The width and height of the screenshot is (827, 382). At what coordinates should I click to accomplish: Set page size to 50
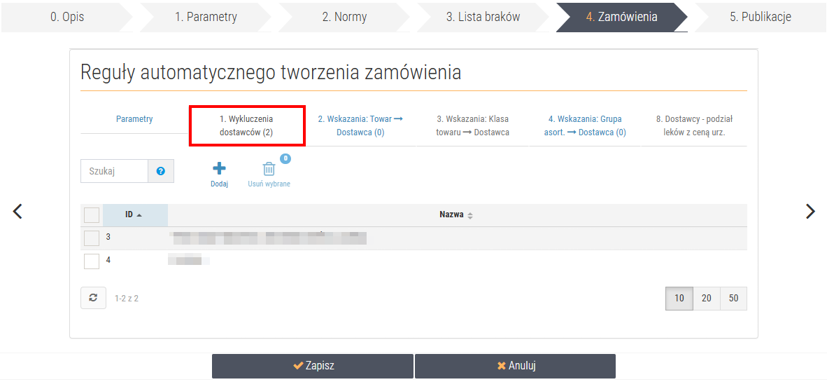[x=733, y=299]
